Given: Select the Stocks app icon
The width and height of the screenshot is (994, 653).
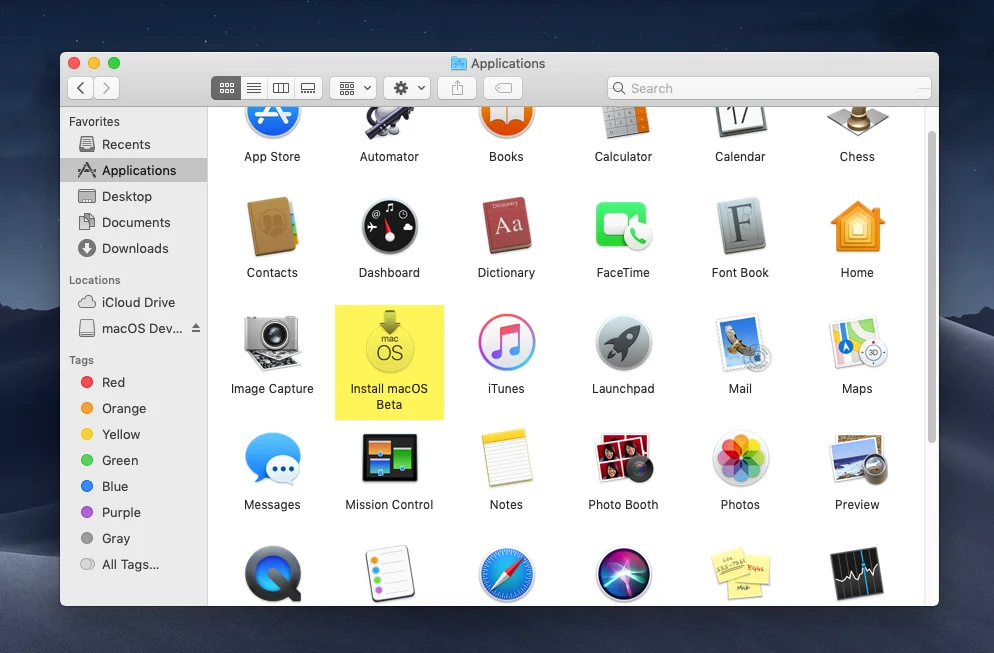Looking at the screenshot, I should pyautogui.click(x=857, y=574).
